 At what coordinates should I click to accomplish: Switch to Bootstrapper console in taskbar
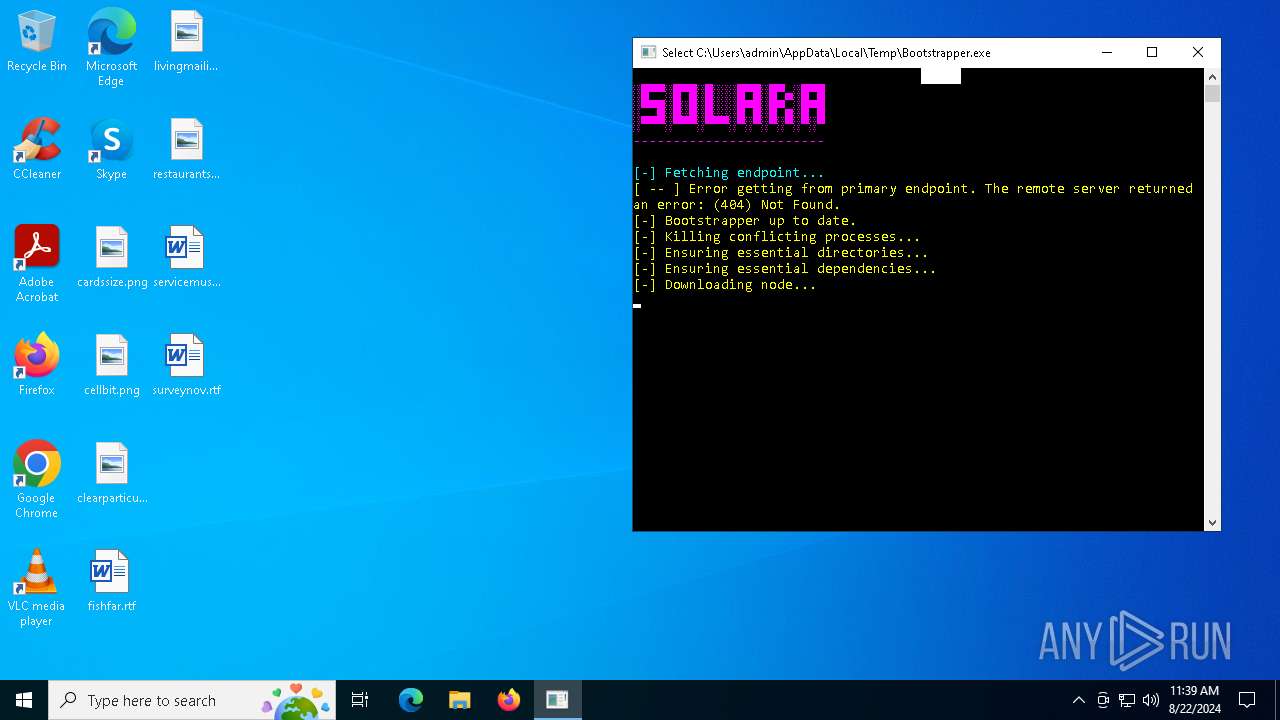(557, 700)
